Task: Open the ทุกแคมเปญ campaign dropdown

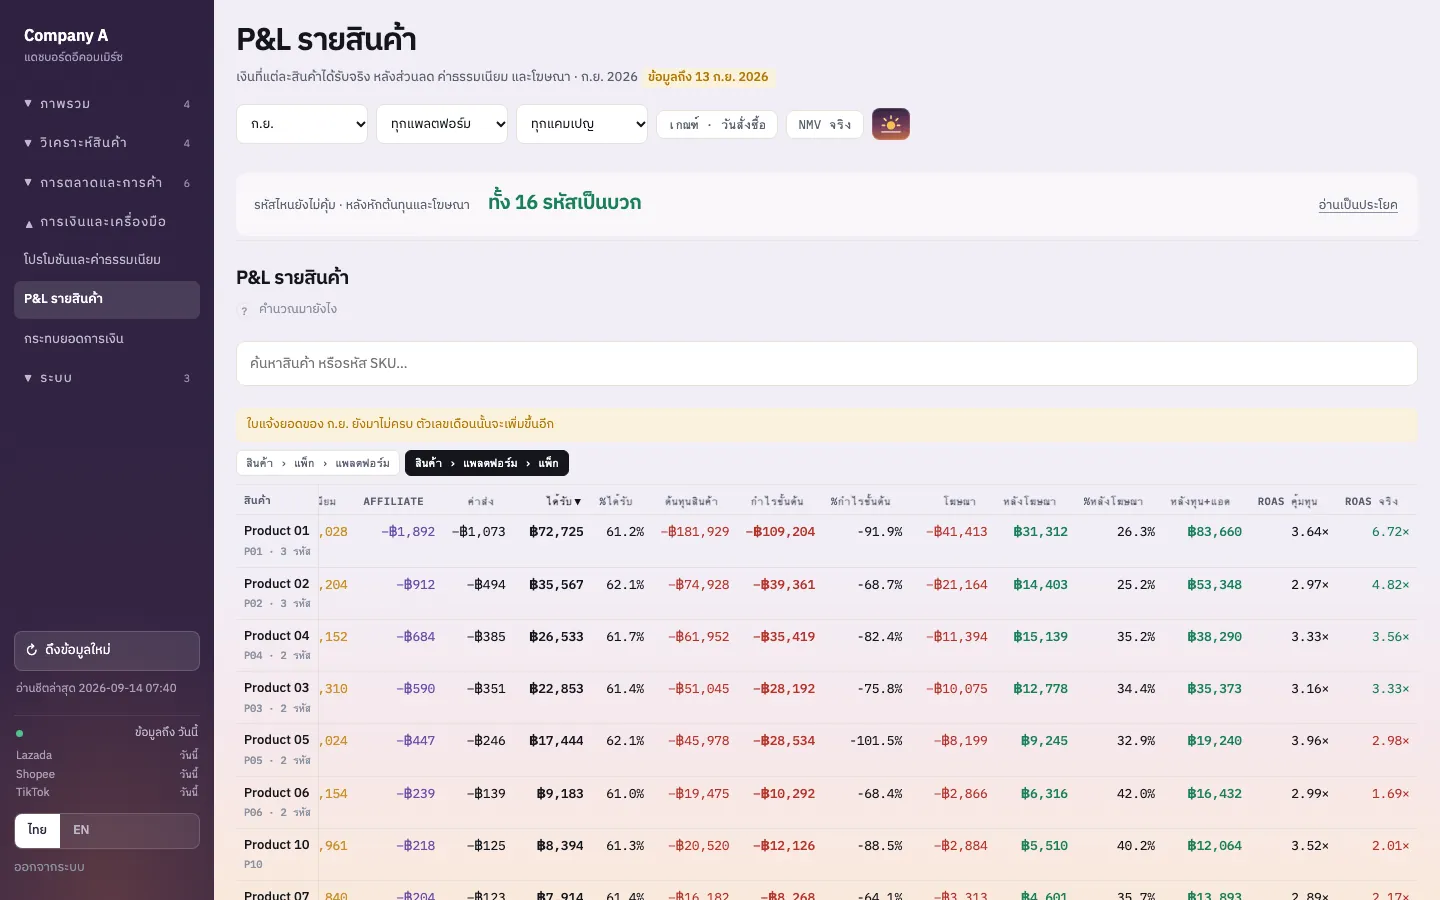Action: pos(582,124)
